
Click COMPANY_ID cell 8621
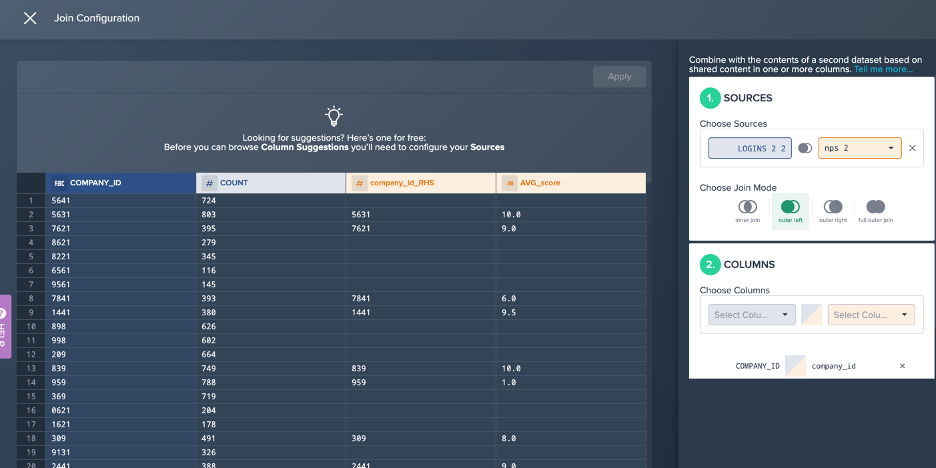pos(121,242)
